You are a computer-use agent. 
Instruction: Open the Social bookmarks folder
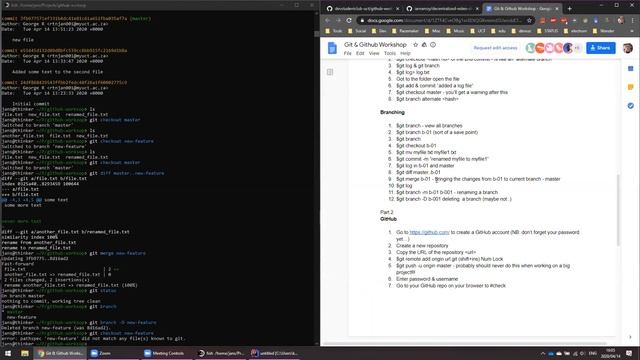[x=358, y=31]
